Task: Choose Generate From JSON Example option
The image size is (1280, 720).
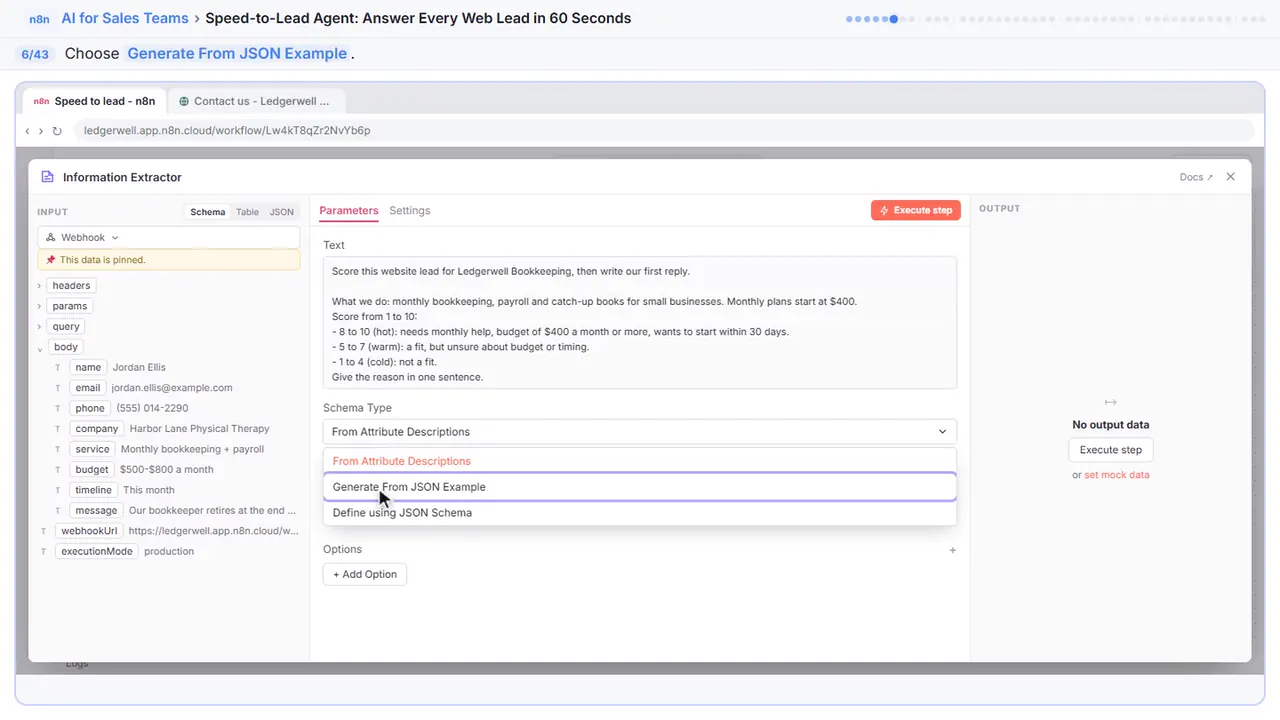Action: (640, 487)
